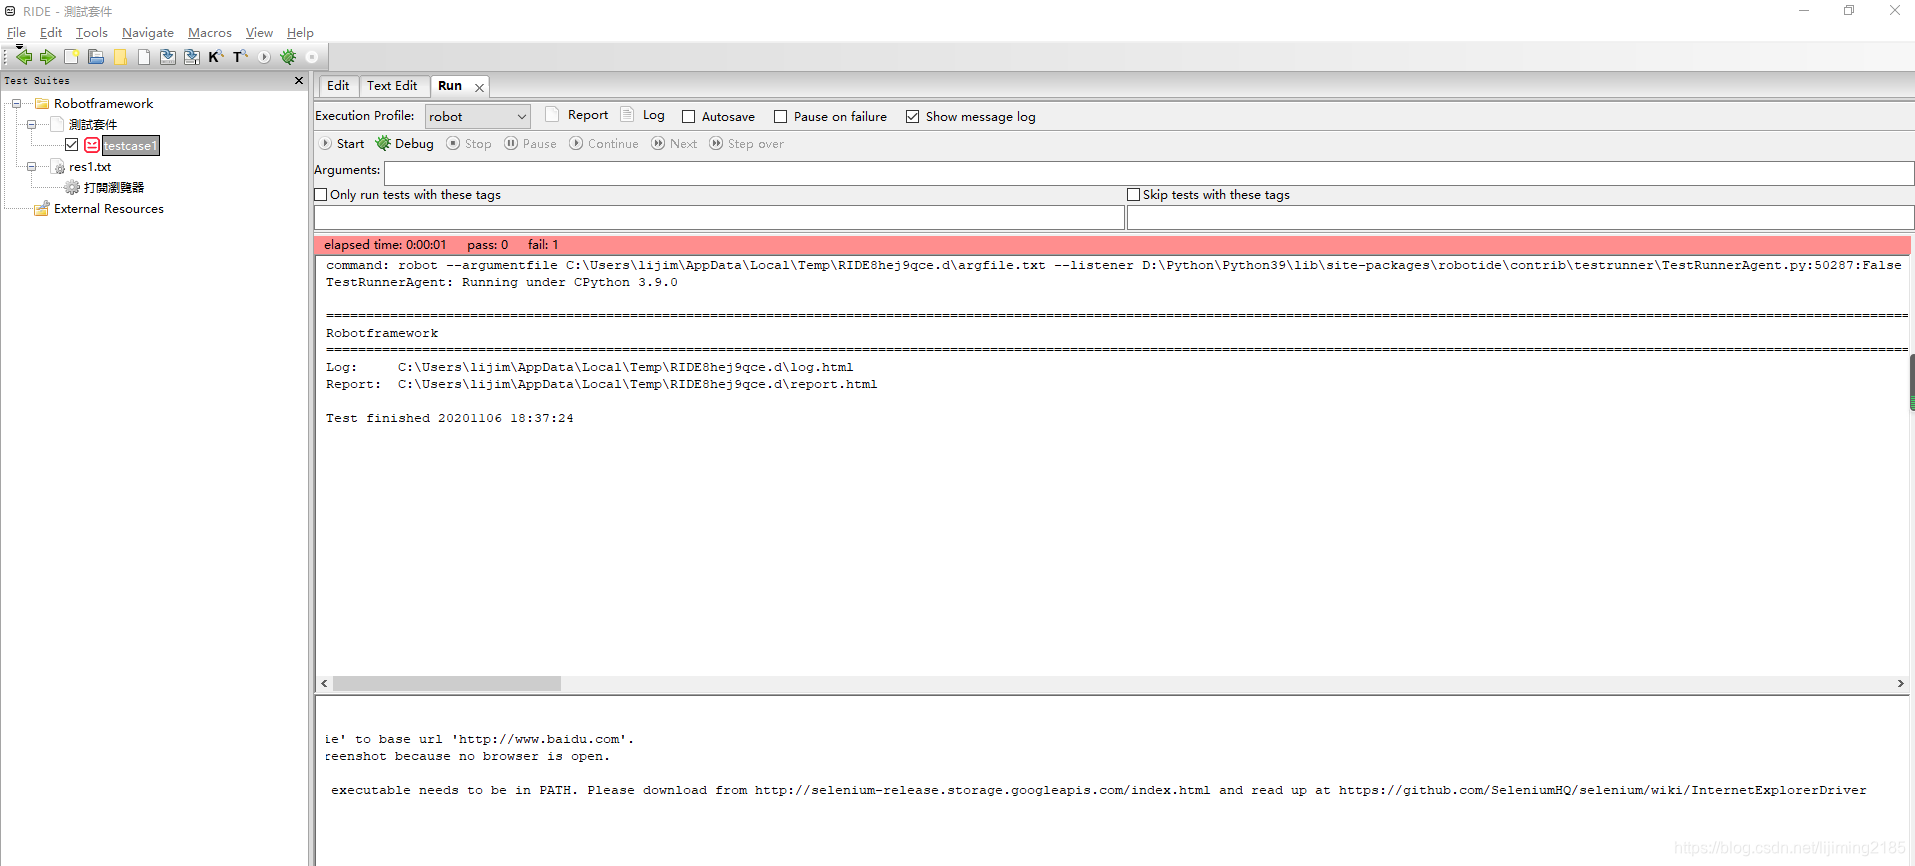Start the test run
1915x866 pixels.
[342, 144]
